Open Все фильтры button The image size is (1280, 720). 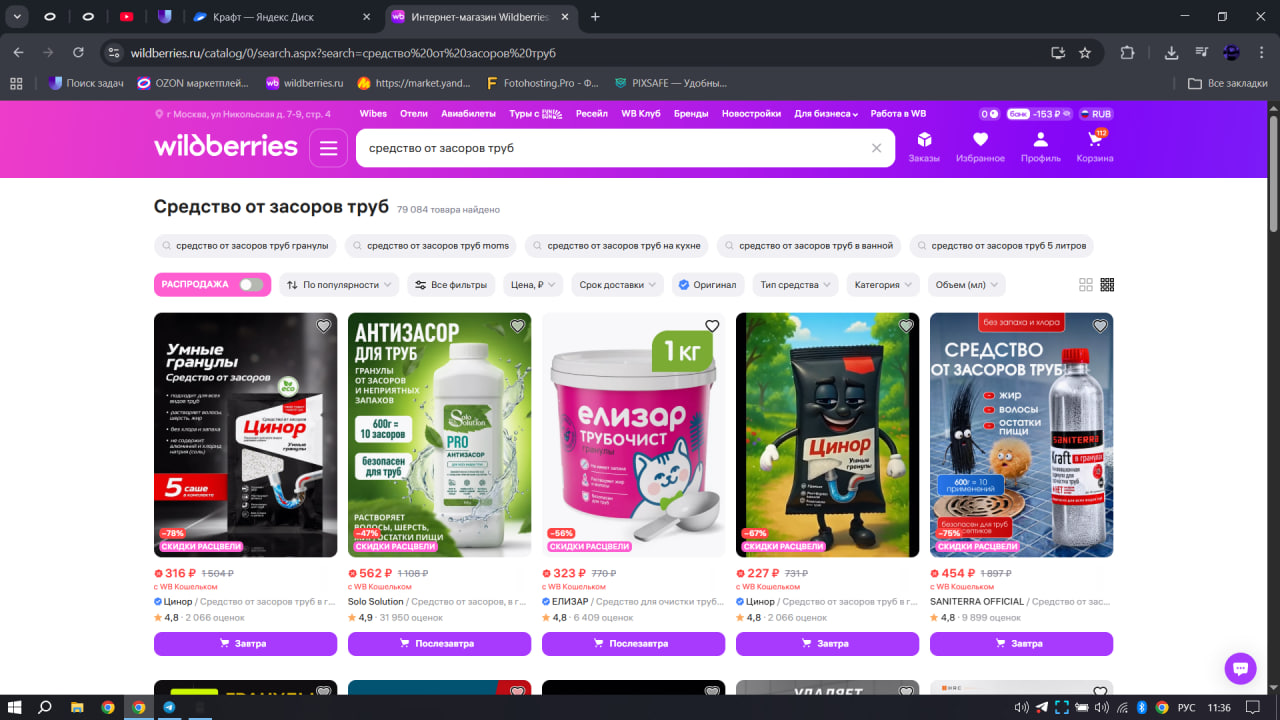pos(451,285)
